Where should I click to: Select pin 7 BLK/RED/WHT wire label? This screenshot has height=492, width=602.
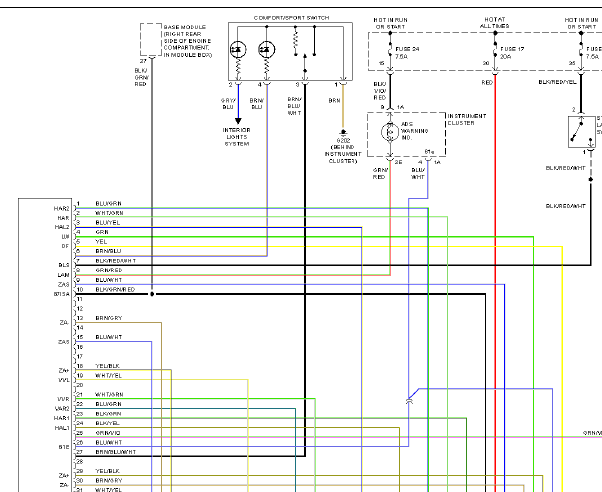pos(116,261)
